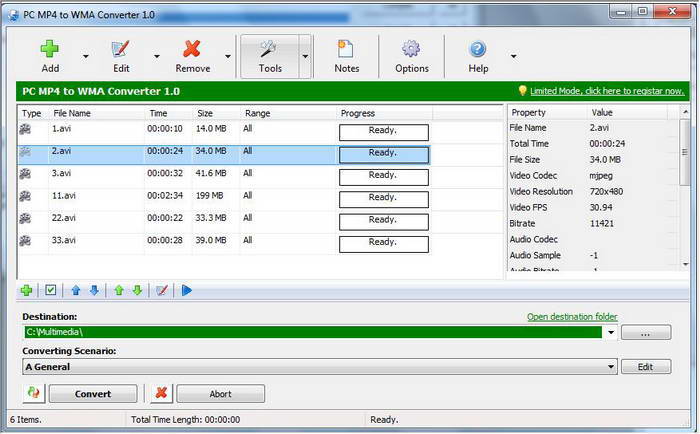Click the red X Remove toolbar button
Viewport: 700px width, 434px height.
(192, 57)
